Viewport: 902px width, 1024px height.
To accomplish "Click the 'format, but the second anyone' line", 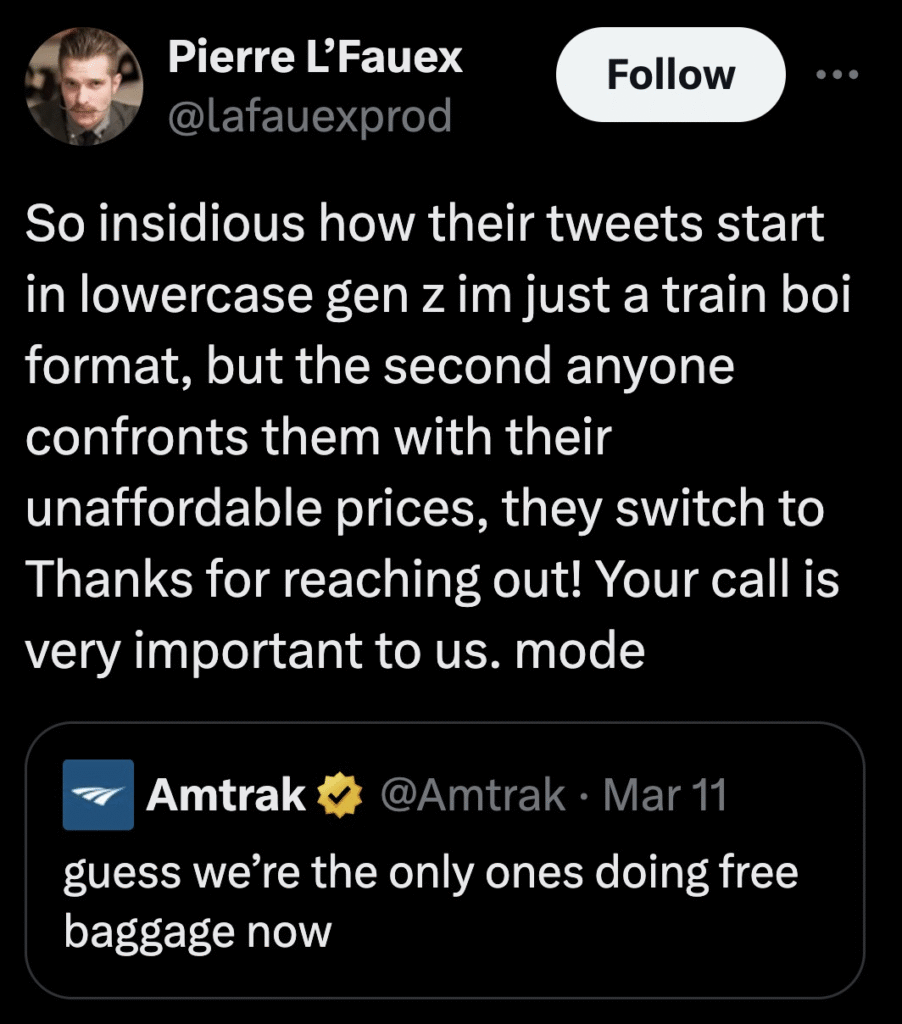I will tap(380, 368).
